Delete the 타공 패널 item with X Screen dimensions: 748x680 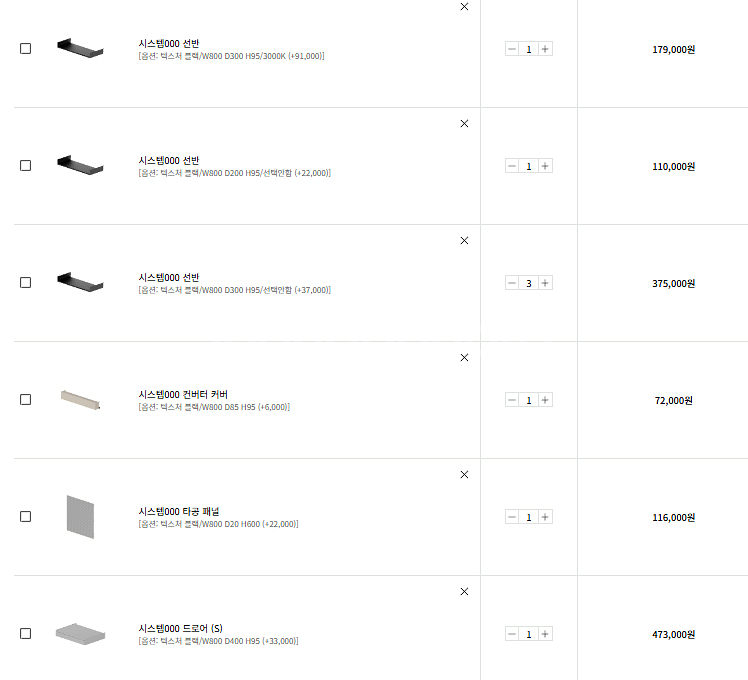point(464,474)
